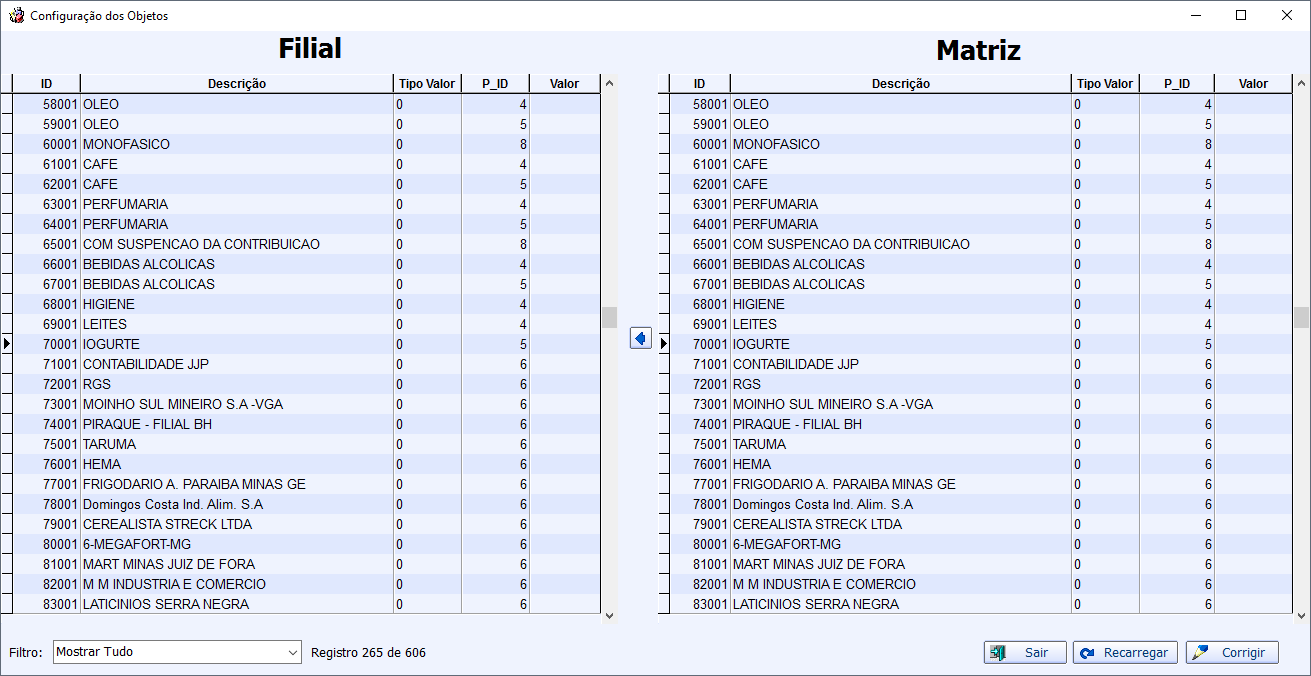Click Registro 265 de 606 status text
This screenshot has width=1311, height=676.
368,653
